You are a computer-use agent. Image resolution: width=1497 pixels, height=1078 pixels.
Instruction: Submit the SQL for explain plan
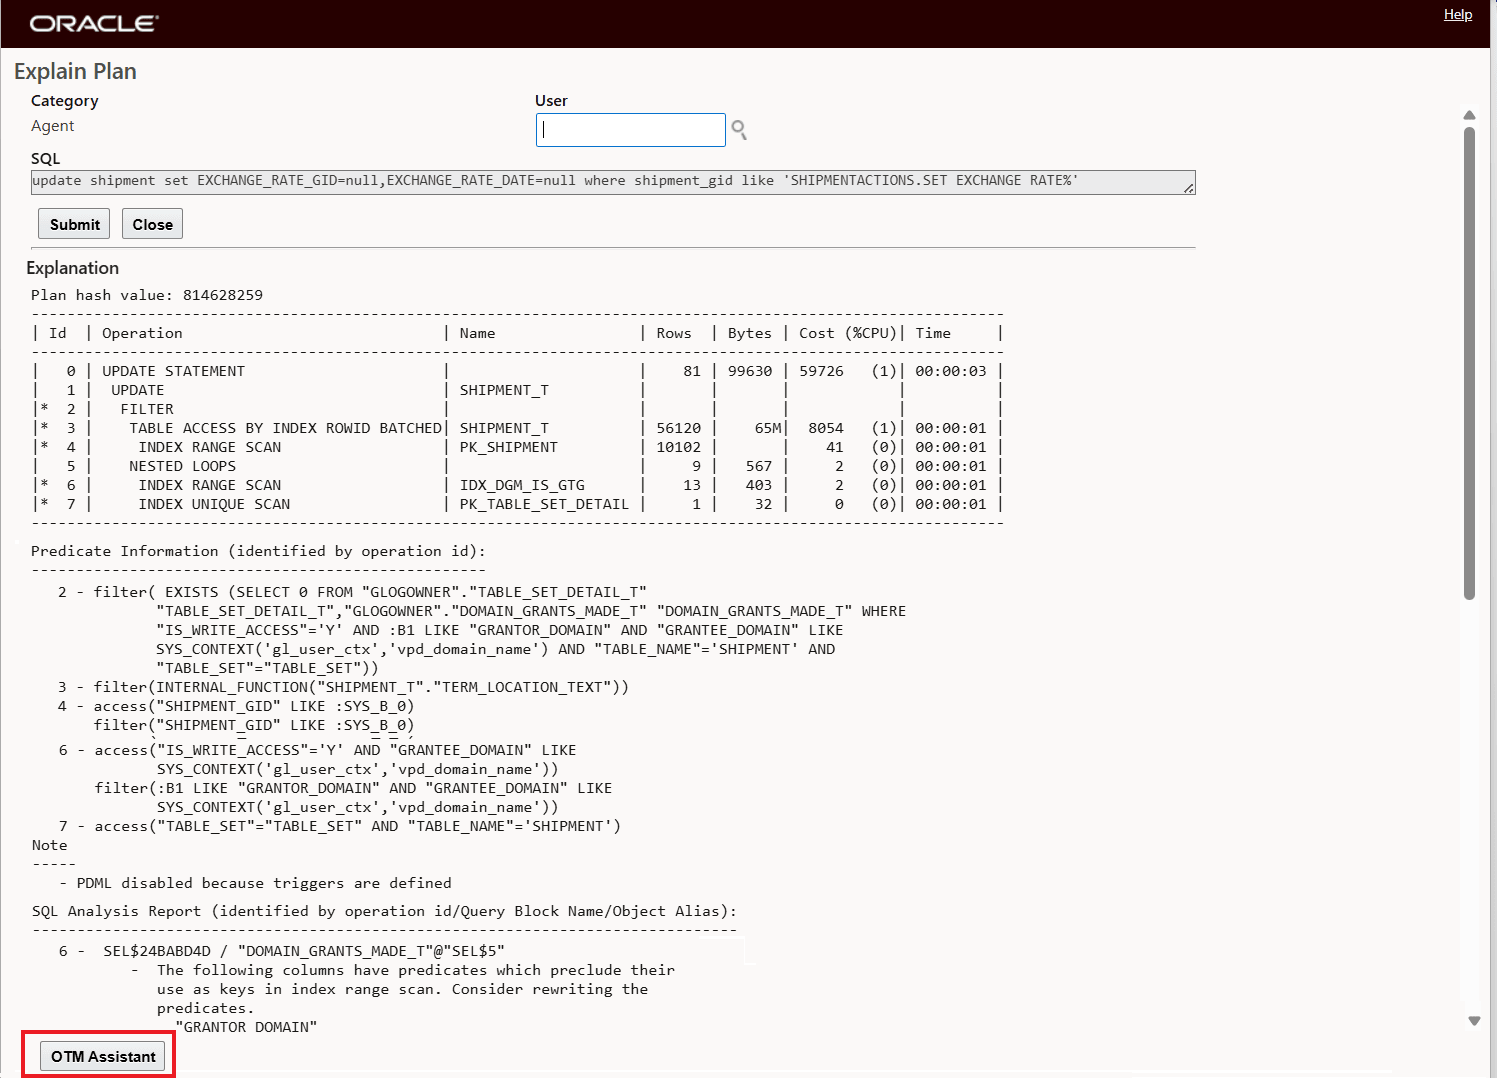(74, 224)
